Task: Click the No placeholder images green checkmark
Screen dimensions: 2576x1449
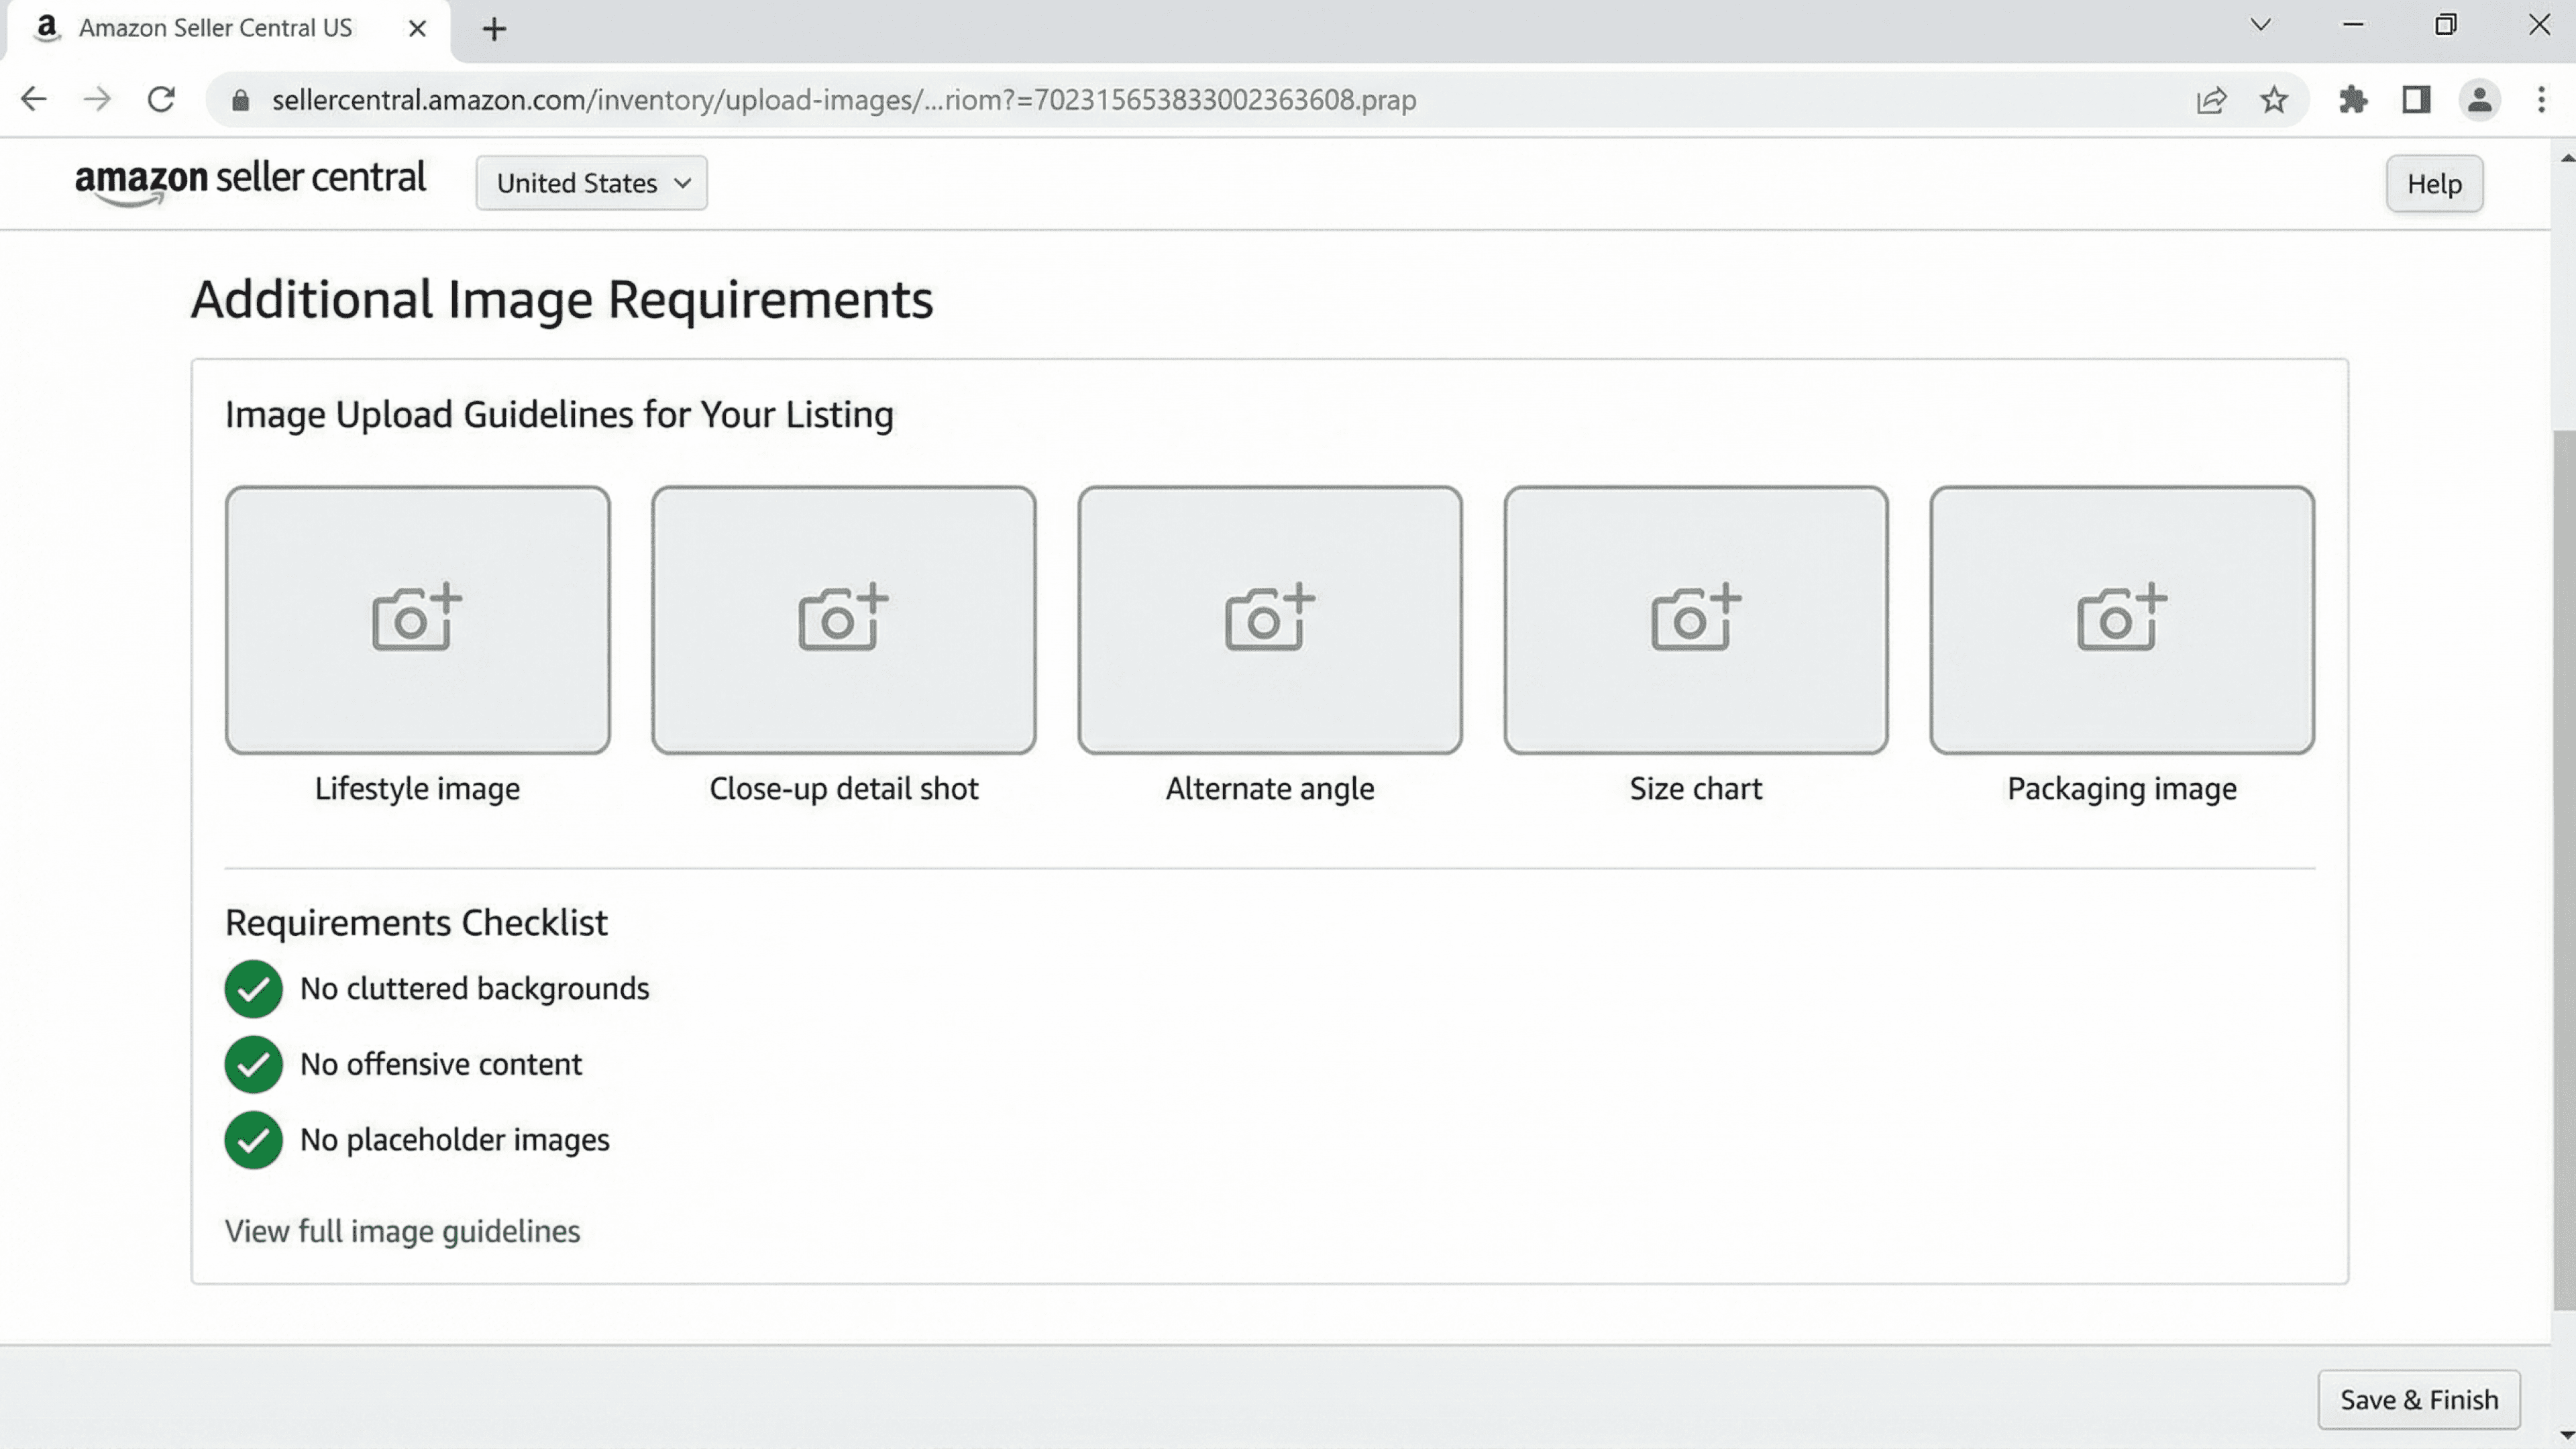Action: [x=253, y=1140]
